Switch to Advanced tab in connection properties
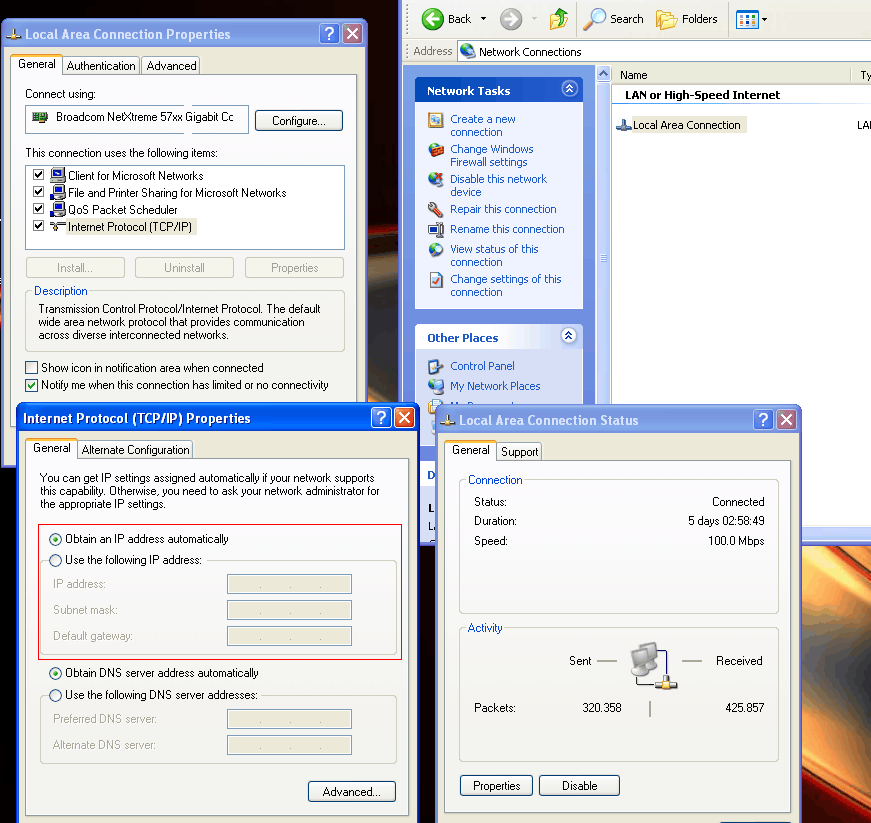The image size is (871, 823). click(171, 66)
